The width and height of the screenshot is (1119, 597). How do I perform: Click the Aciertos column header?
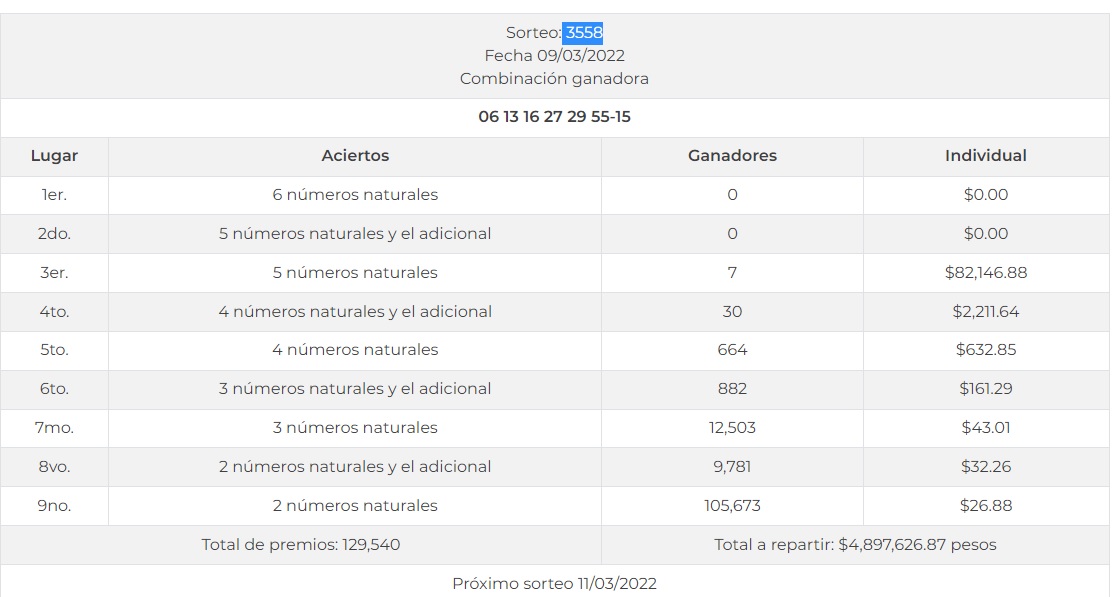(355, 156)
